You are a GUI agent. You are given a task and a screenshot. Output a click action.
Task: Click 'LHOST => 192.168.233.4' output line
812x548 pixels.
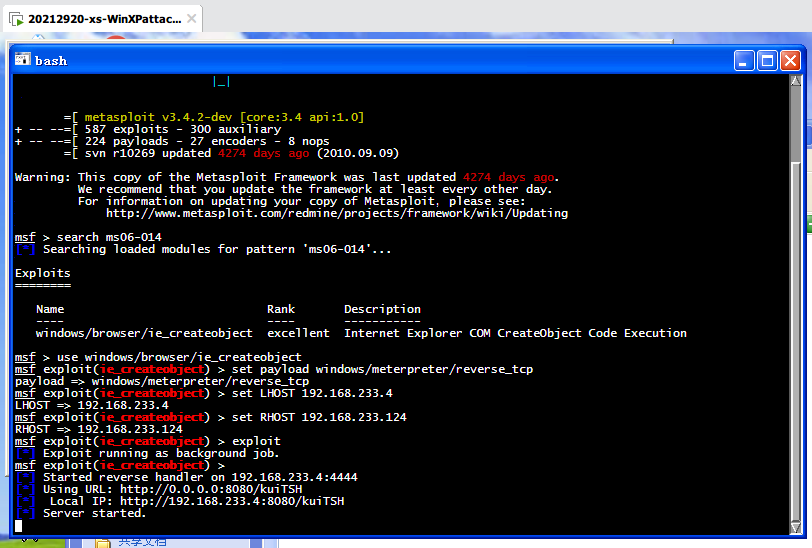(x=92, y=405)
